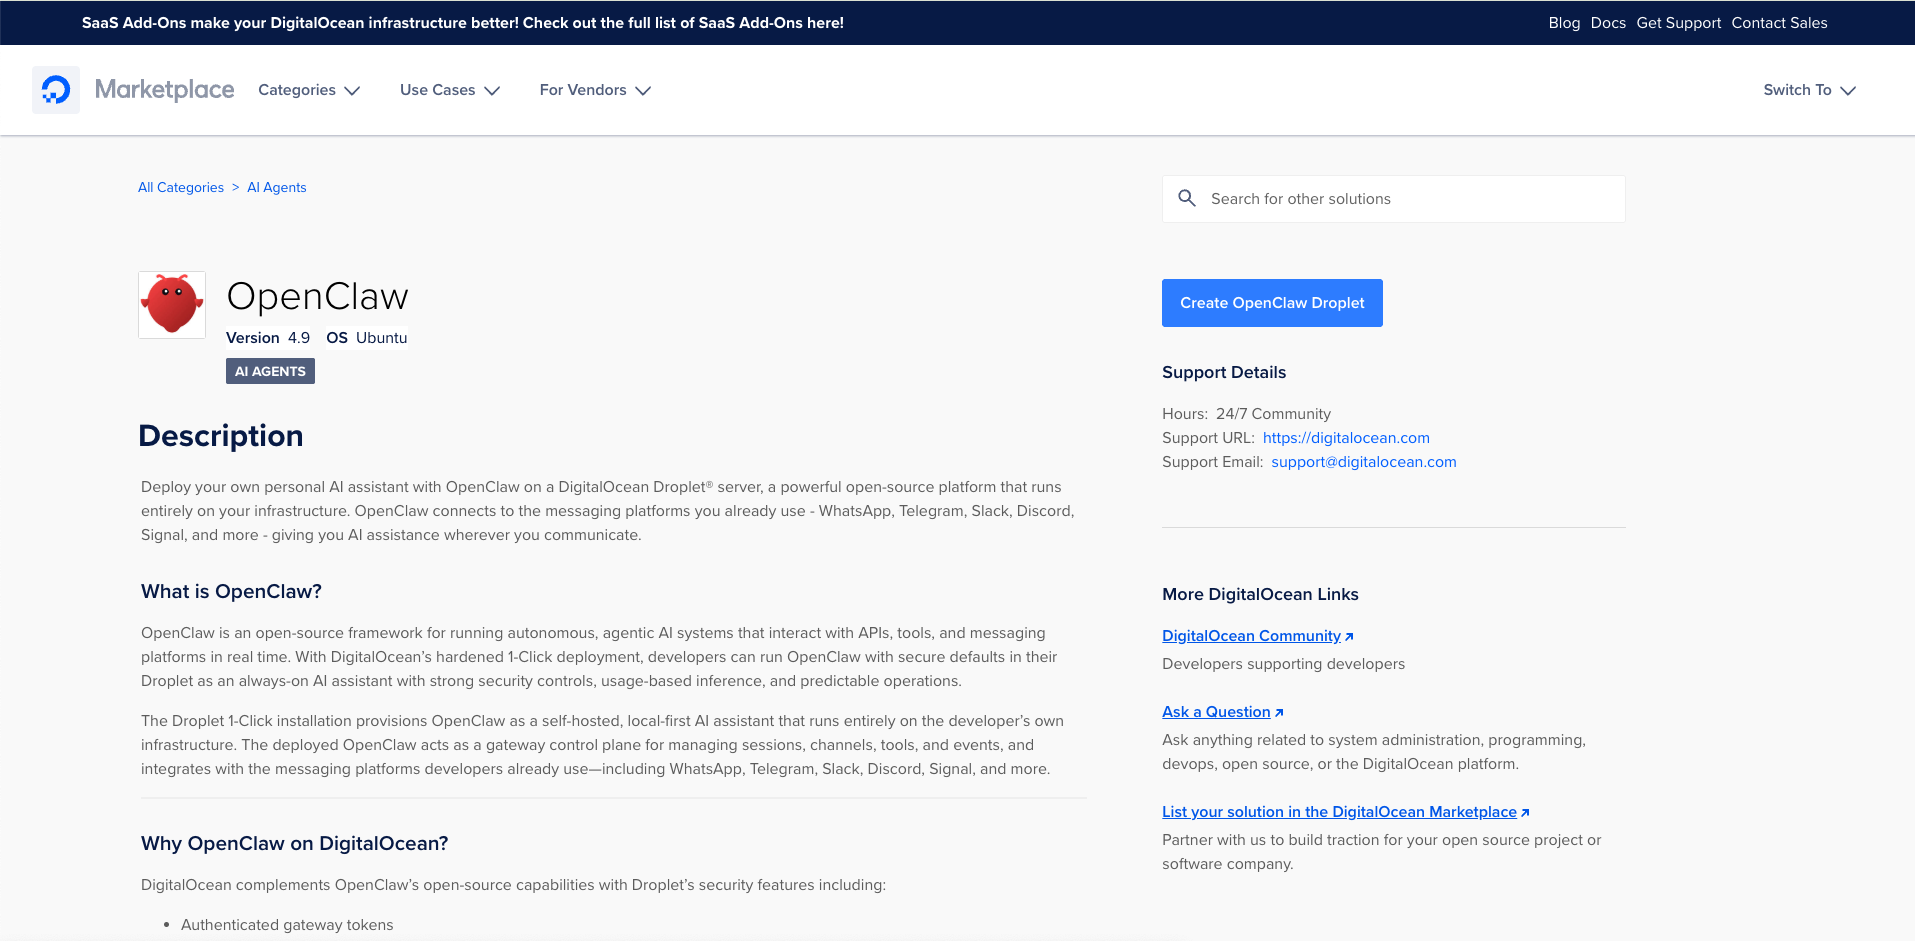Click Contact Sales in top bar
Screen dimensions: 1915x941
[1779, 23]
